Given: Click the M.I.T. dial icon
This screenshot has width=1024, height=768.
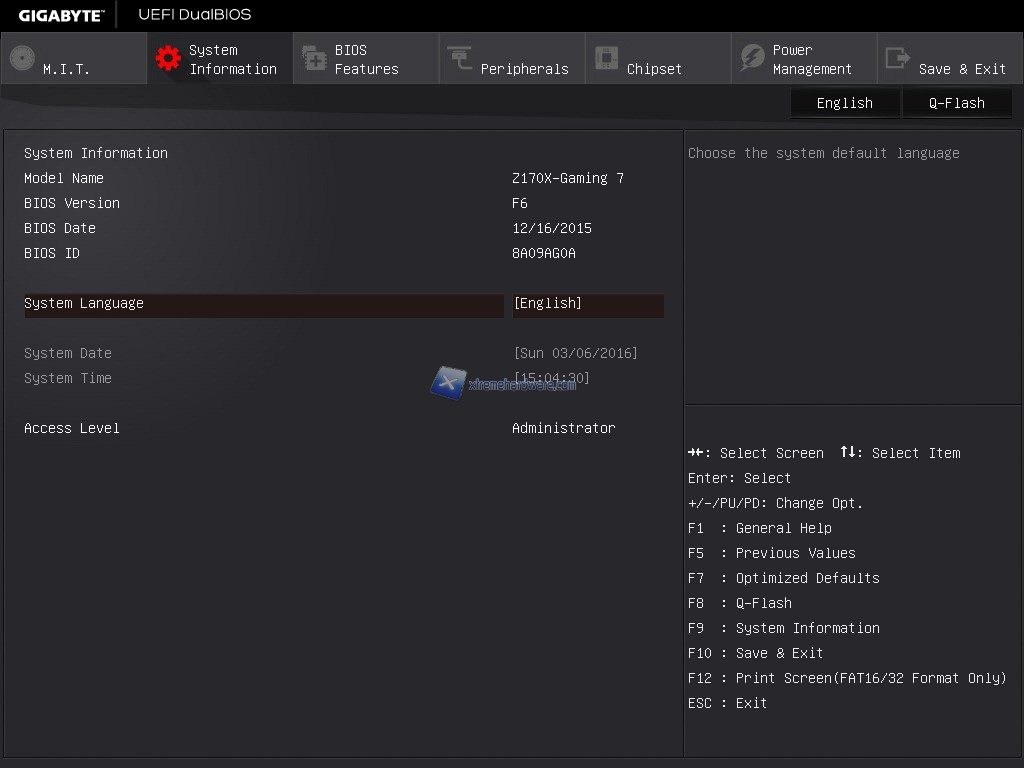Looking at the screenshot, I should [x=22, y=58].
